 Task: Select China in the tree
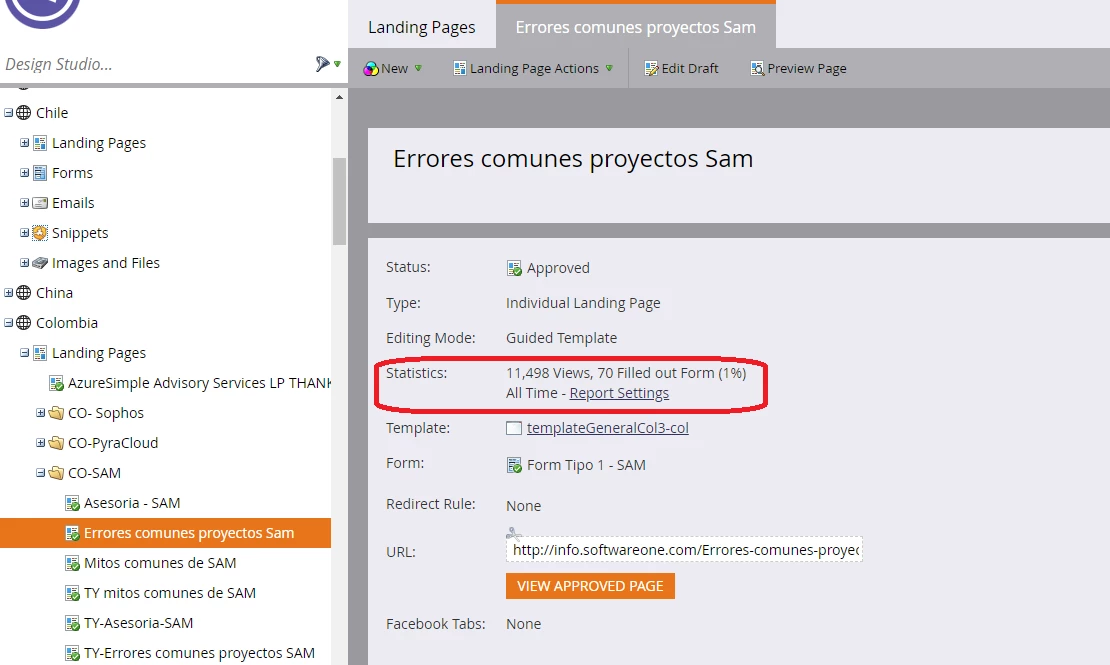[x=55, y=292]
